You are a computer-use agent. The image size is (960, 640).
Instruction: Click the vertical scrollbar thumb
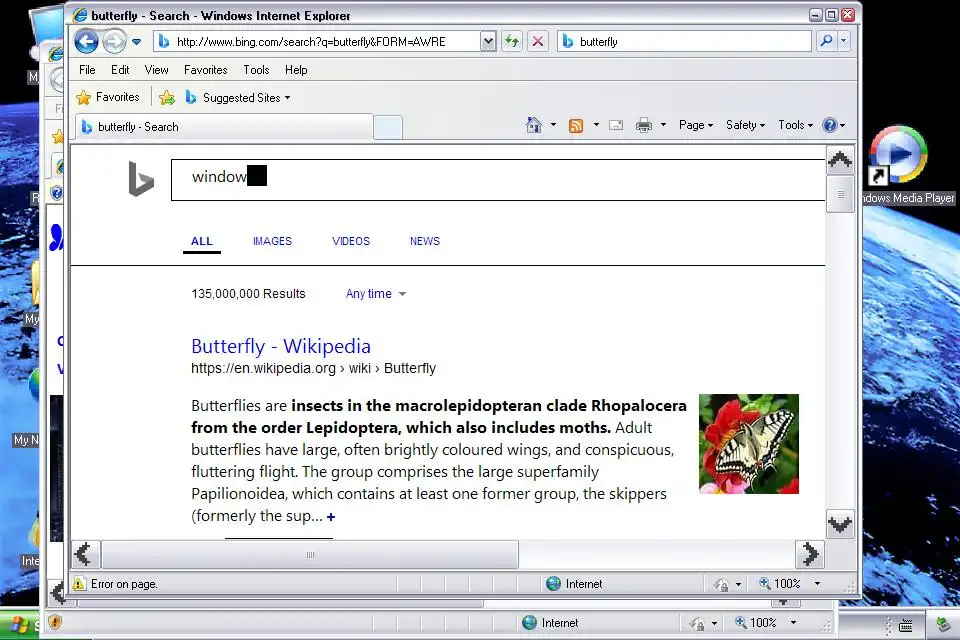point(840,194)
